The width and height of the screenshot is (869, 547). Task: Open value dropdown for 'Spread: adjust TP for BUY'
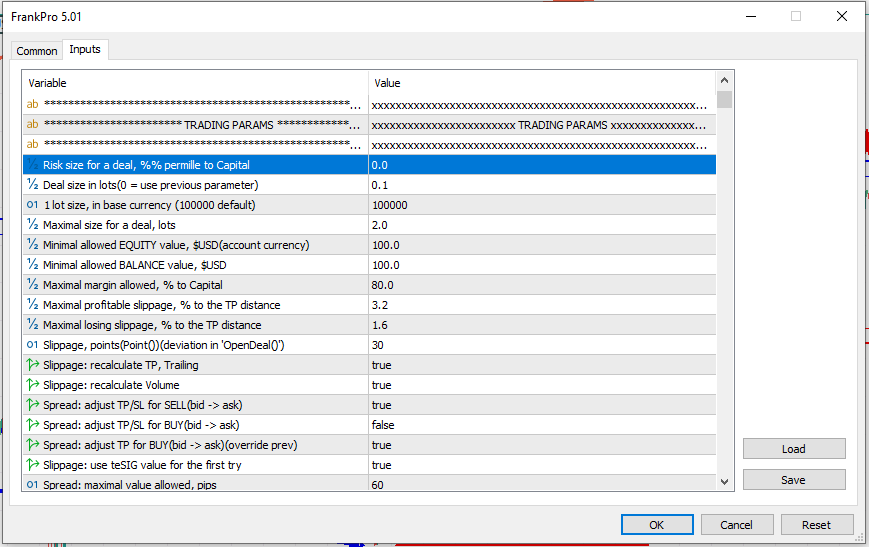[541, 445]
